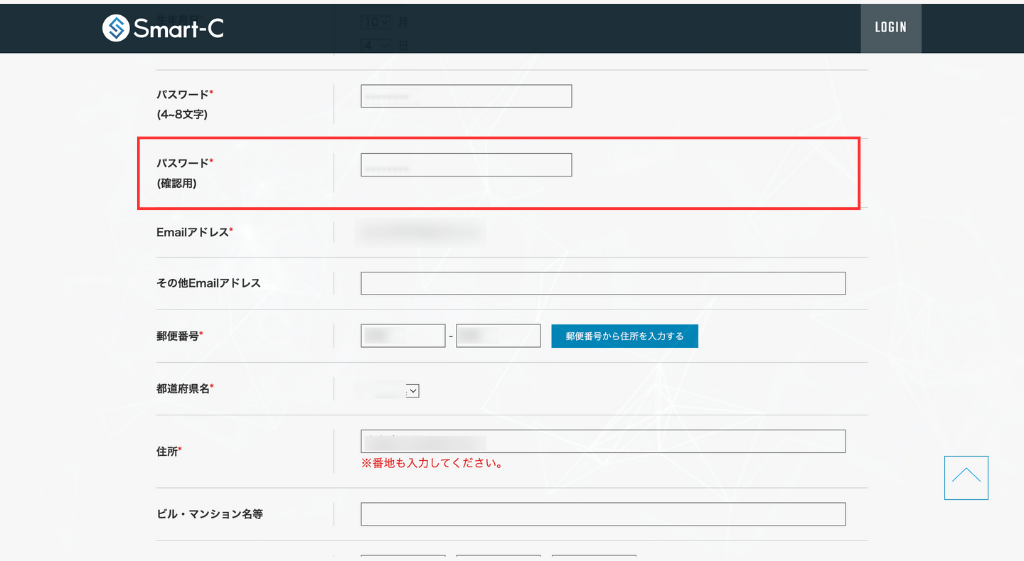Click the Emailアドレス label
1024x561 pixels.
coord(195,232)
